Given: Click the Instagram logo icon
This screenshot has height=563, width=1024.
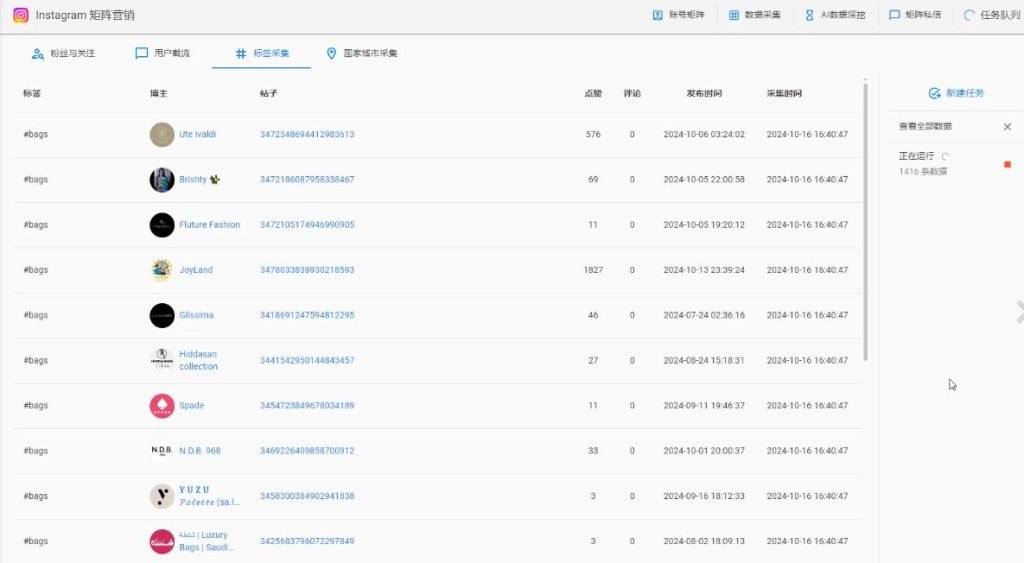Looking at the screenshot, I should tap(20, 15).
